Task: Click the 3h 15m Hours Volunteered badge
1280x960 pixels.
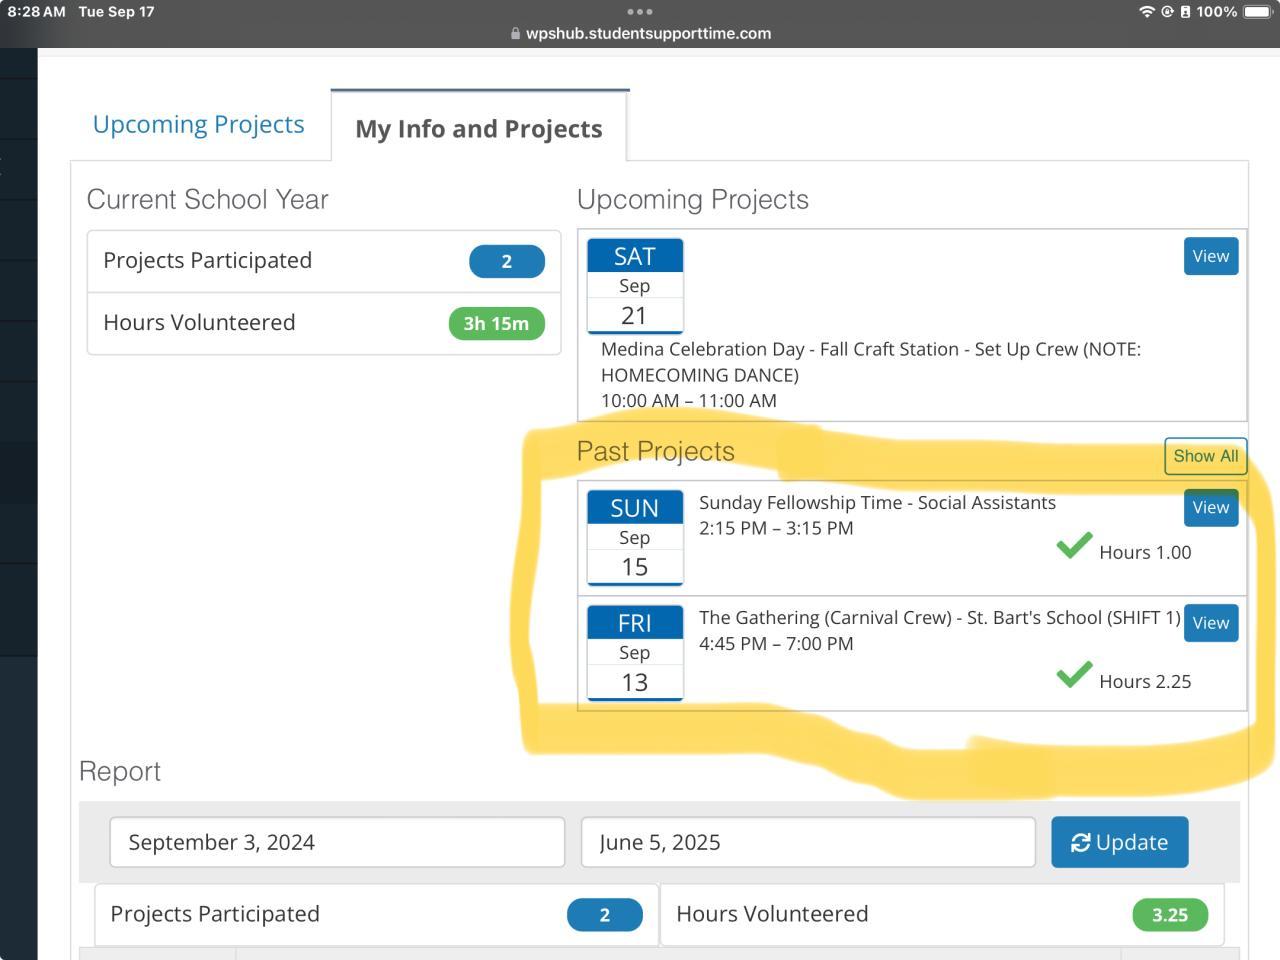Action: (x=496, y=324)
